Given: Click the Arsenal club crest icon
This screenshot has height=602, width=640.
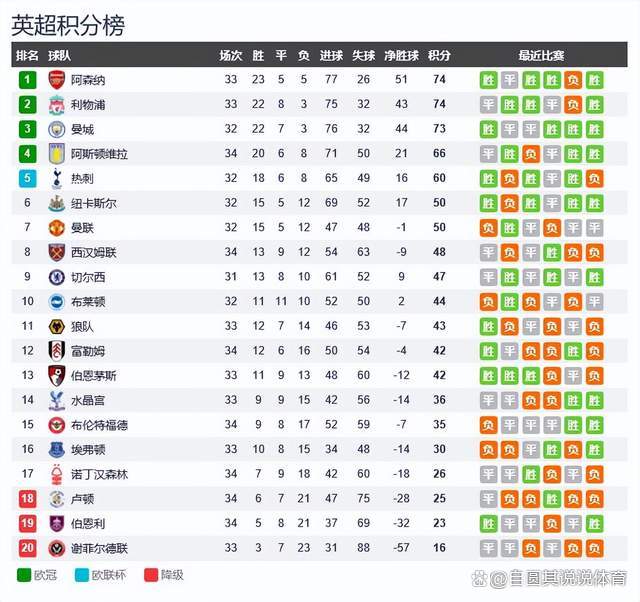Looking at the screenshot, I should [x=57, y=80].
